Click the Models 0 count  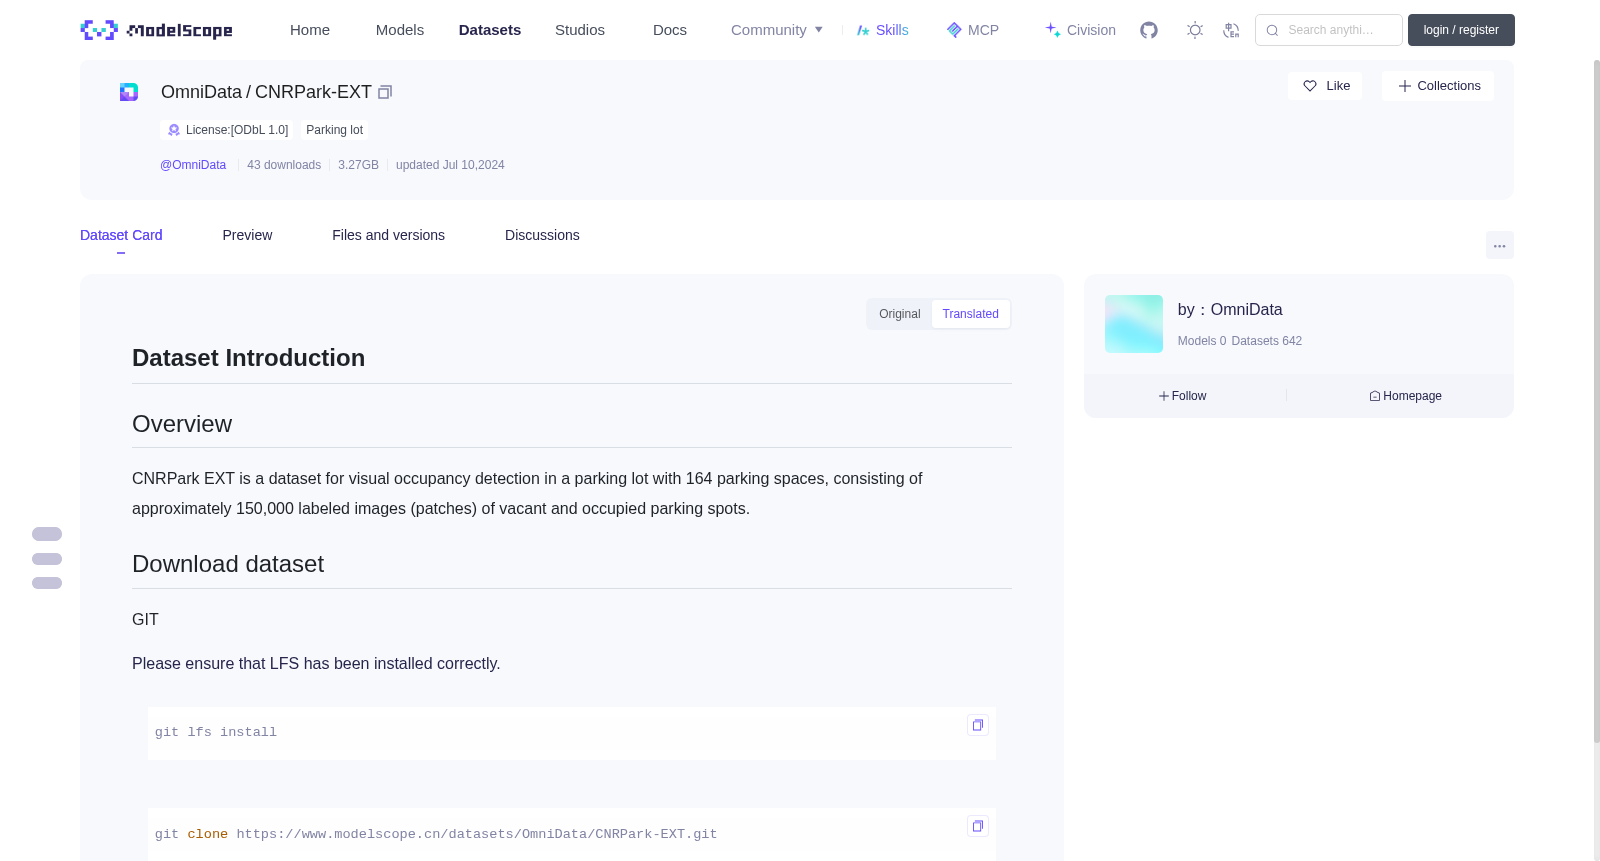pyautogui.click(x=1202, y=341)
